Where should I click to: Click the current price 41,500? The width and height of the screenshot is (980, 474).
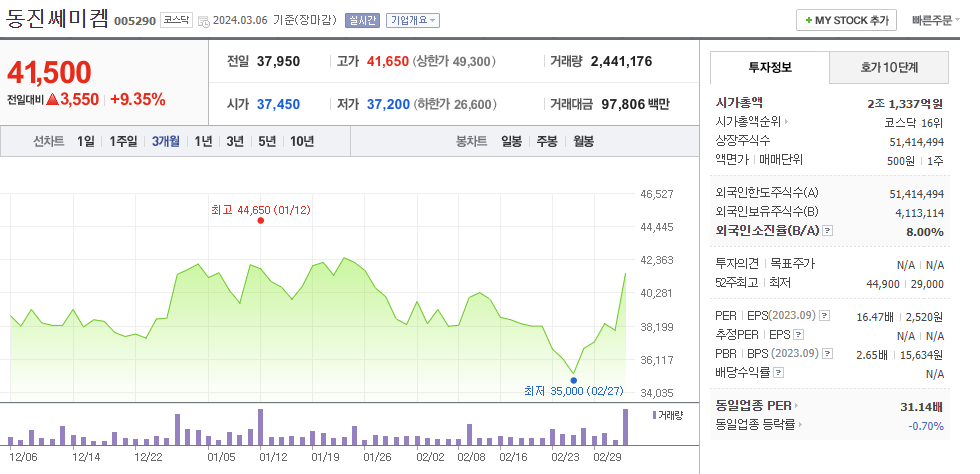point(49,73)
